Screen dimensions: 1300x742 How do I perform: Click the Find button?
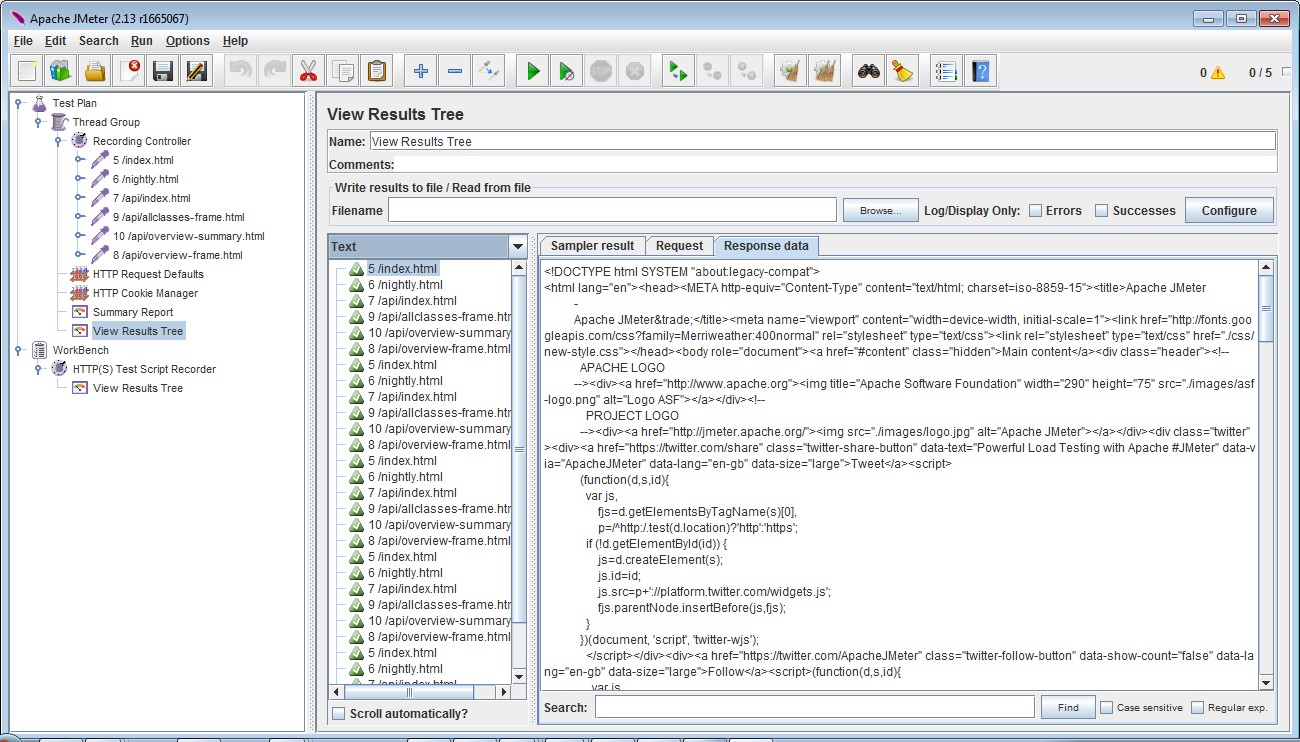[x=1068, y=707]
